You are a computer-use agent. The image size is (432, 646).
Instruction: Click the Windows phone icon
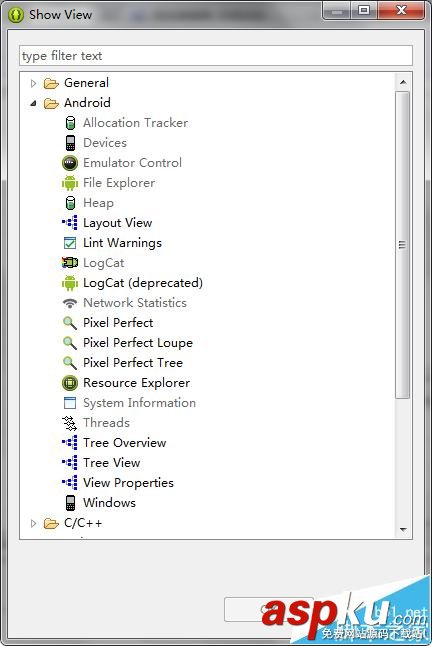pos(70,503)
